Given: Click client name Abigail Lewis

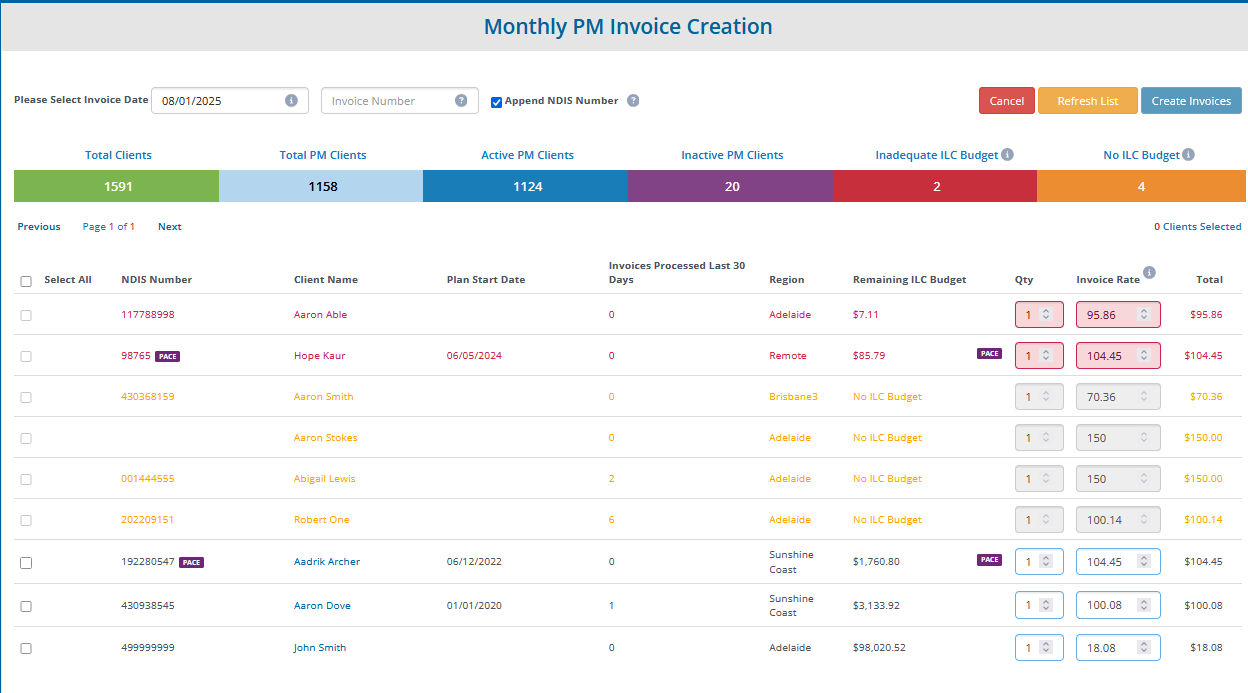Looking at the screenshot, I should point(325,479).
